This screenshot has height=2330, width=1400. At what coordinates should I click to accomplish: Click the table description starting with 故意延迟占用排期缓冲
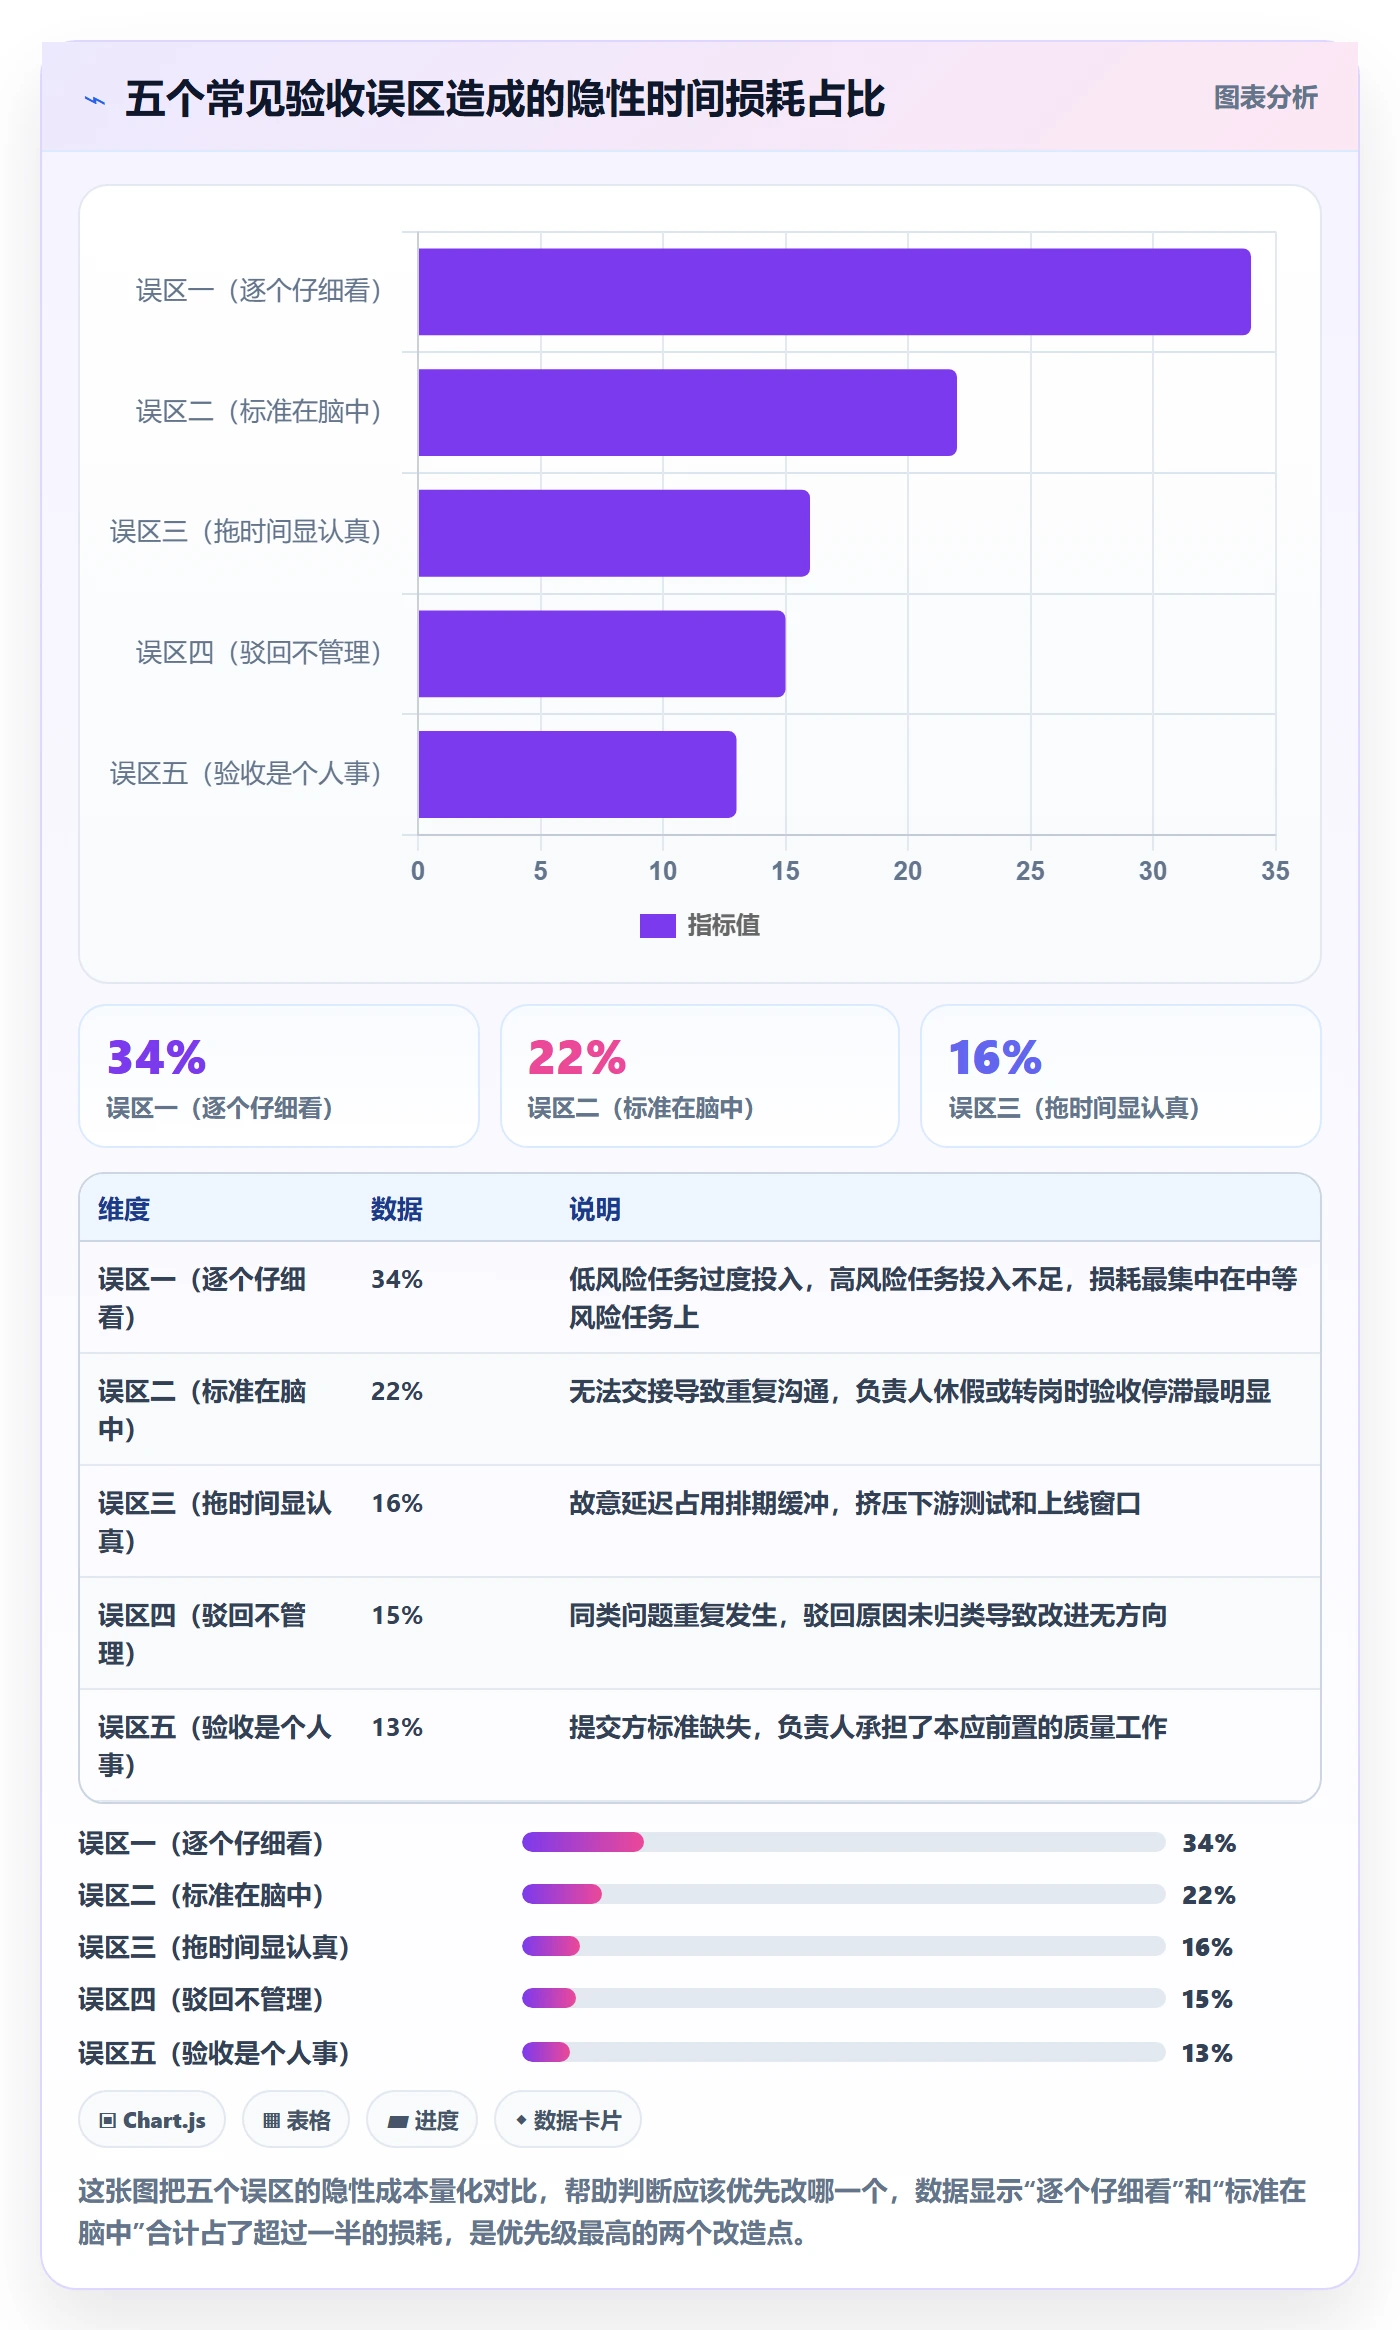(855, 1503)
